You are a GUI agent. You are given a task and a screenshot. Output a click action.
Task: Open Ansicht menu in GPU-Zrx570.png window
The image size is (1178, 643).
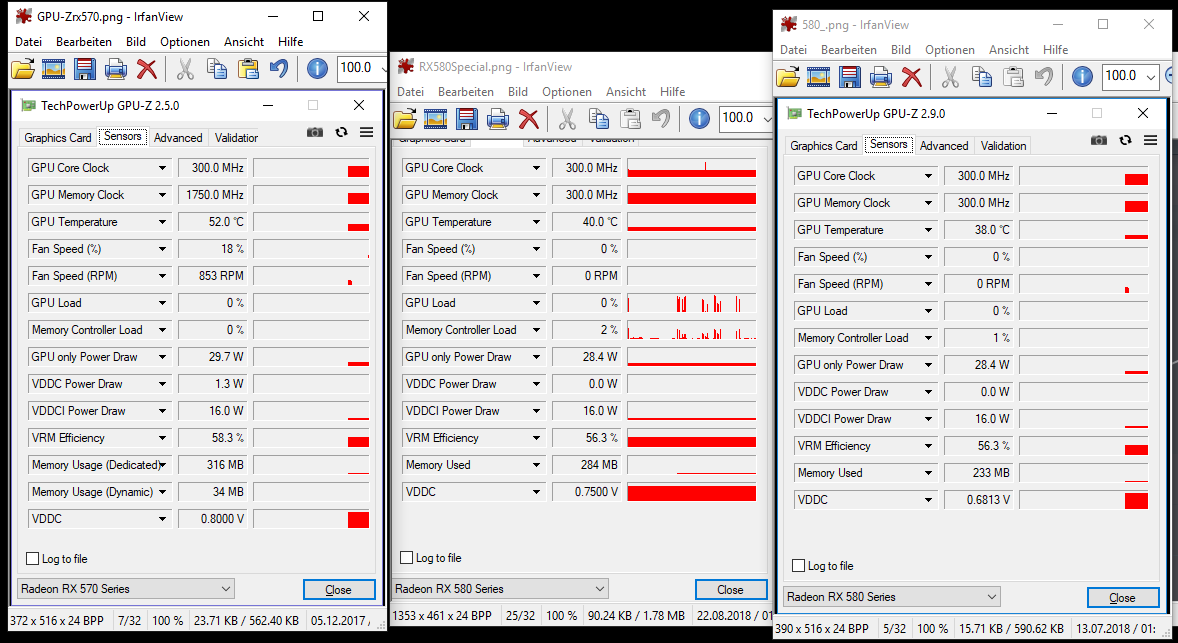click(x=243, y=42)
